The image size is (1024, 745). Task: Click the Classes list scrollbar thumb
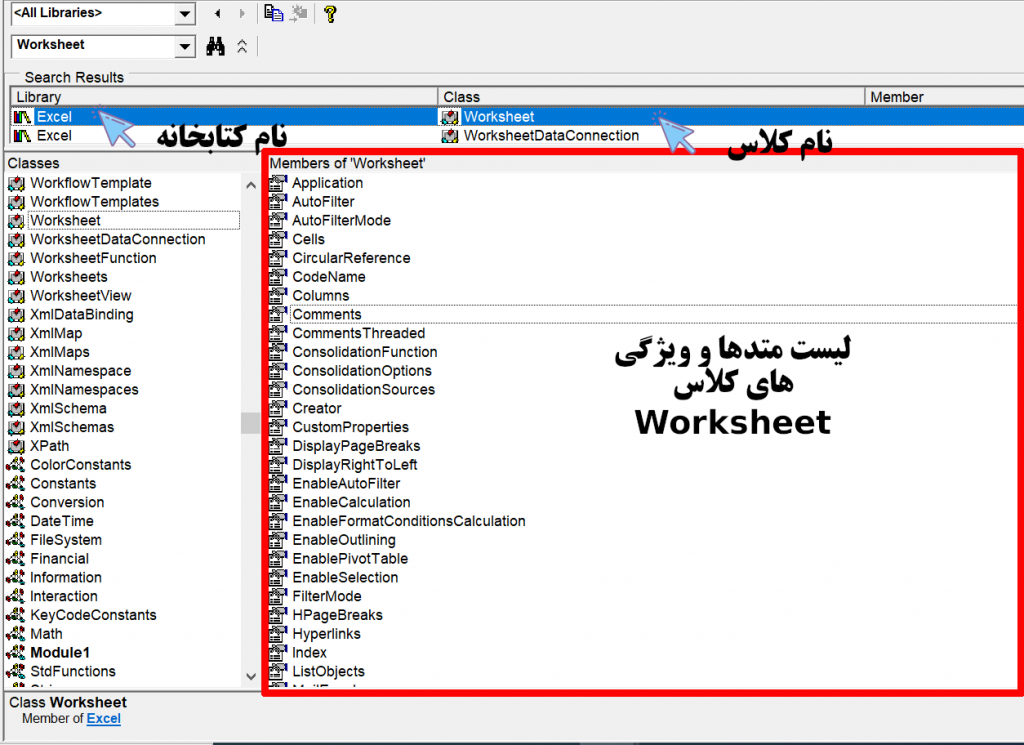pos(251,423)
